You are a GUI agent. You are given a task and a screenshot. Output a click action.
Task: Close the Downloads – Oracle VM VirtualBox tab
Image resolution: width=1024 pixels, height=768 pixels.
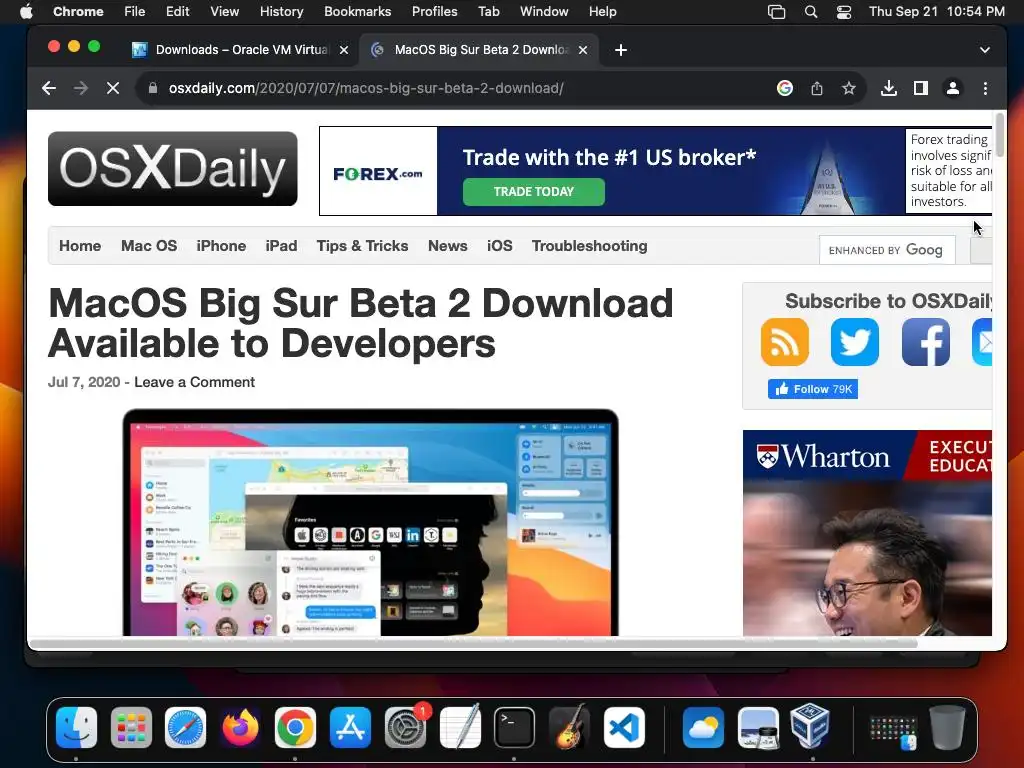[344, 50]
